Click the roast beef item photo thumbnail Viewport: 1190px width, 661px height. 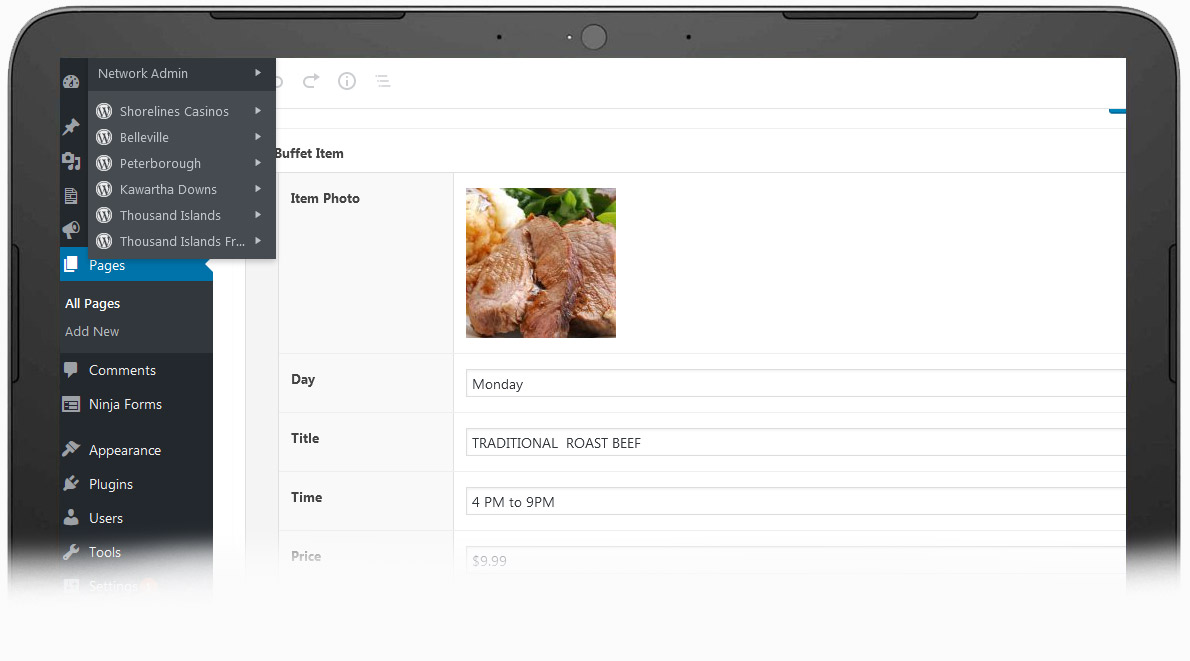click(x=541, y=263)
